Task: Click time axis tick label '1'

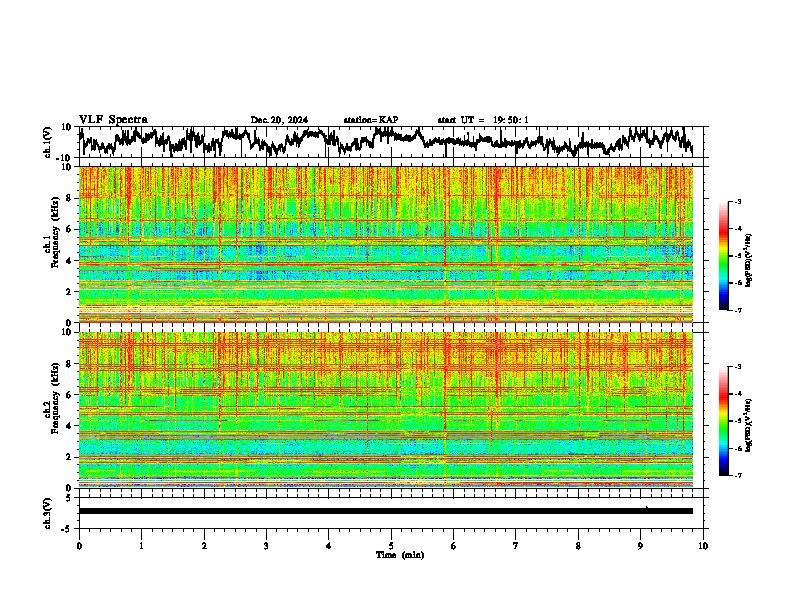Action: click(141, 546)
